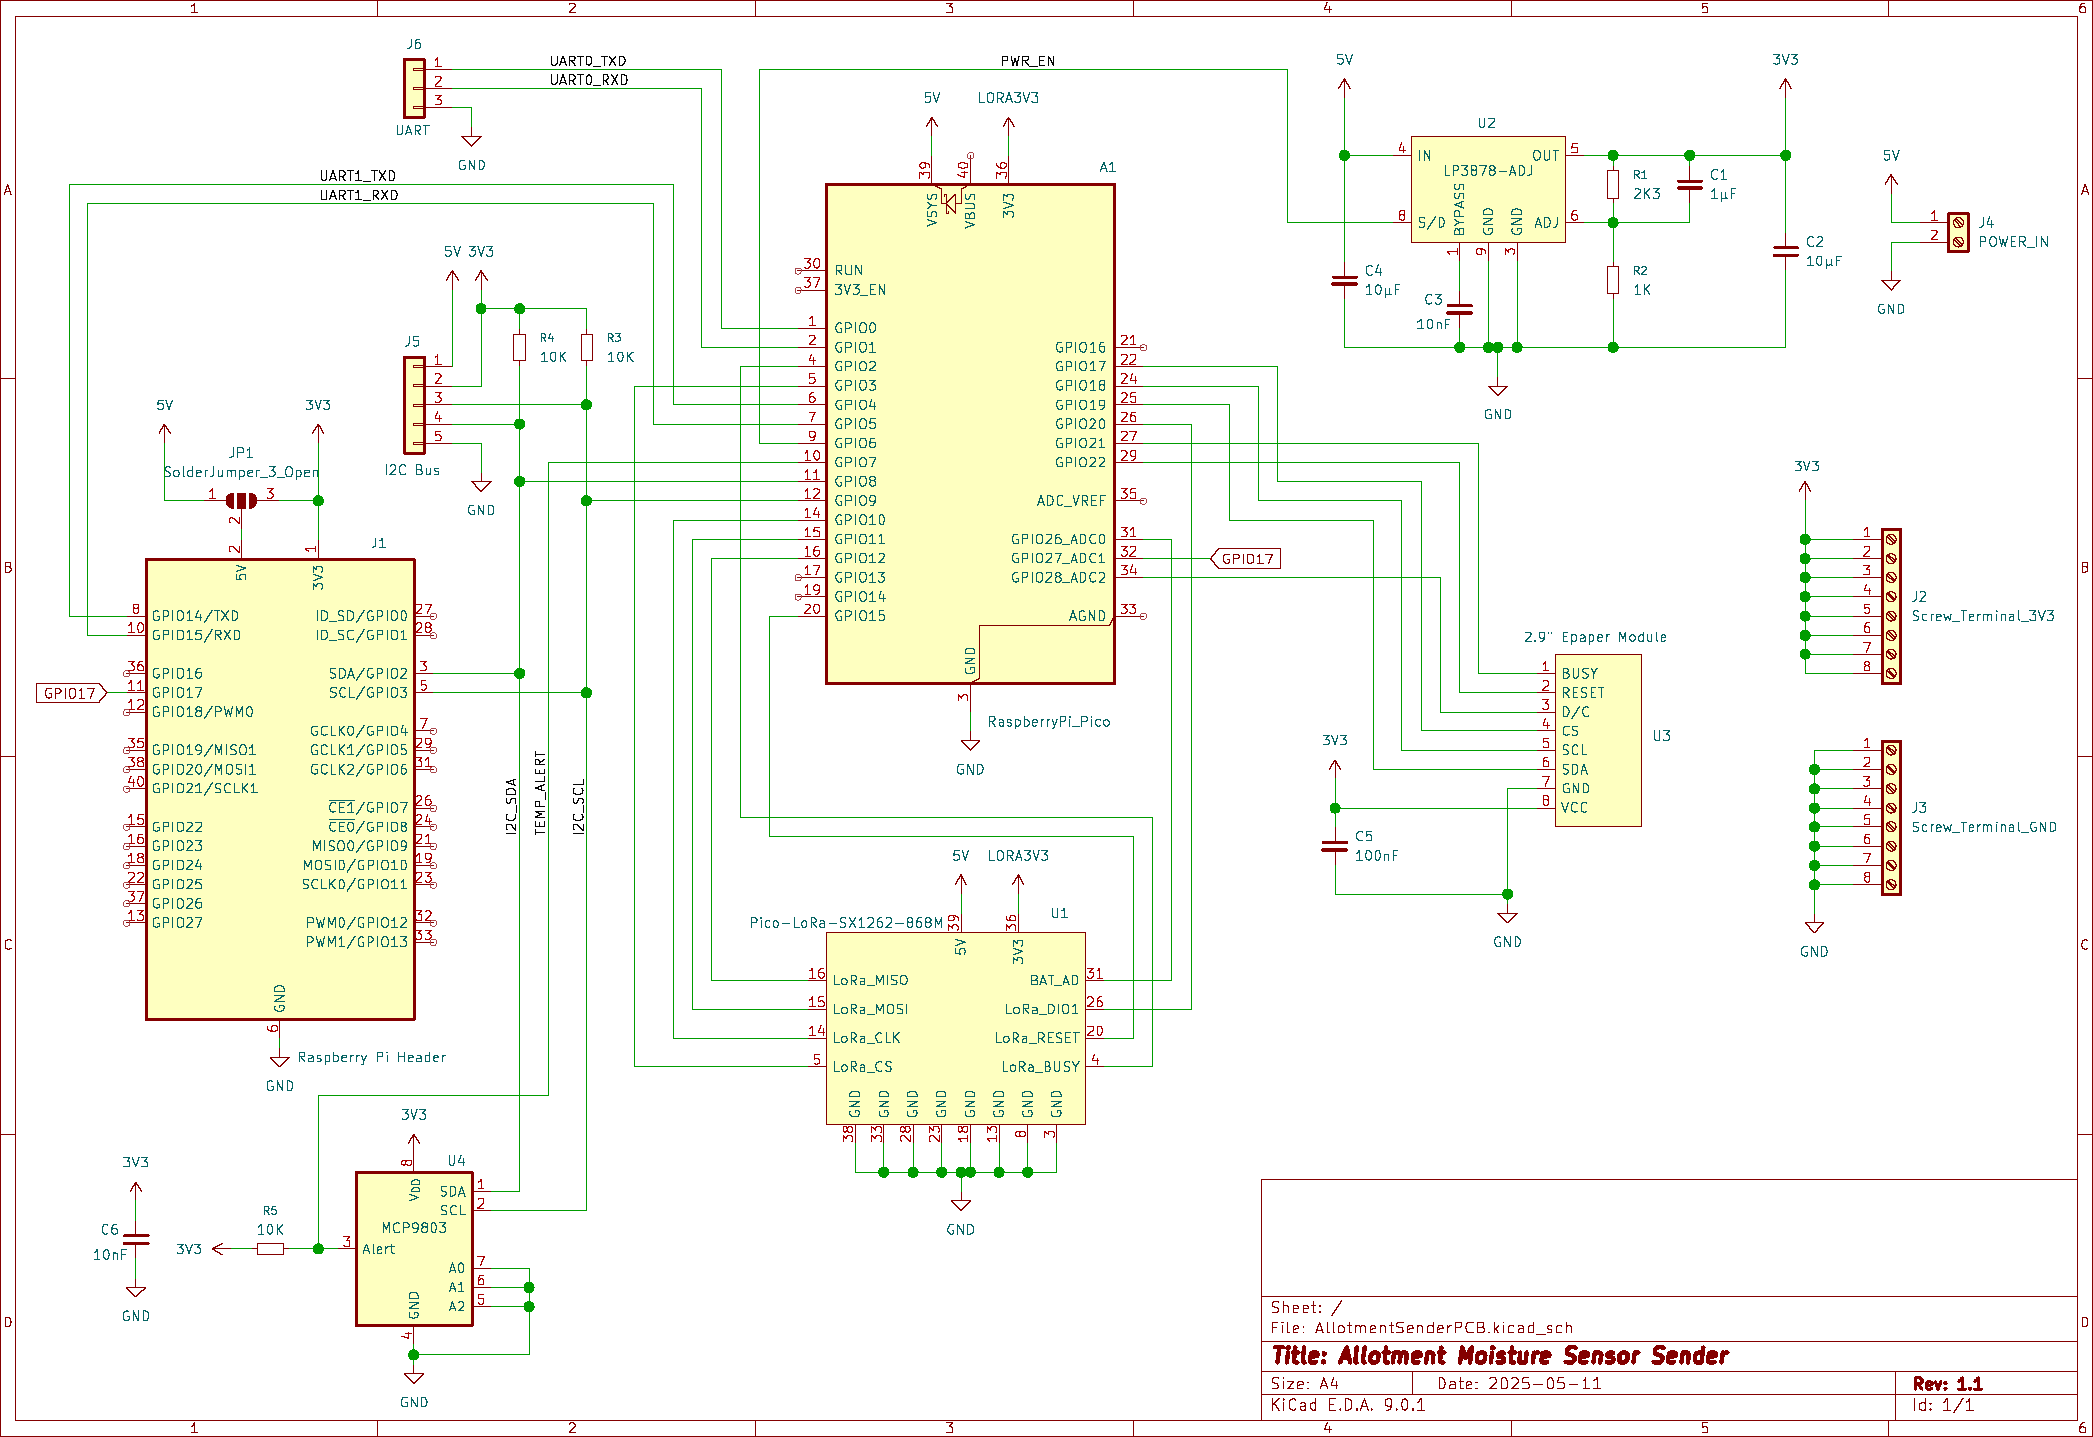The height and width of the screenshot is (1437, 2093).
Task: Open the GPIO17 hierarchical label near GPIO27_ADC1
Action: (x=1245, y=559)
